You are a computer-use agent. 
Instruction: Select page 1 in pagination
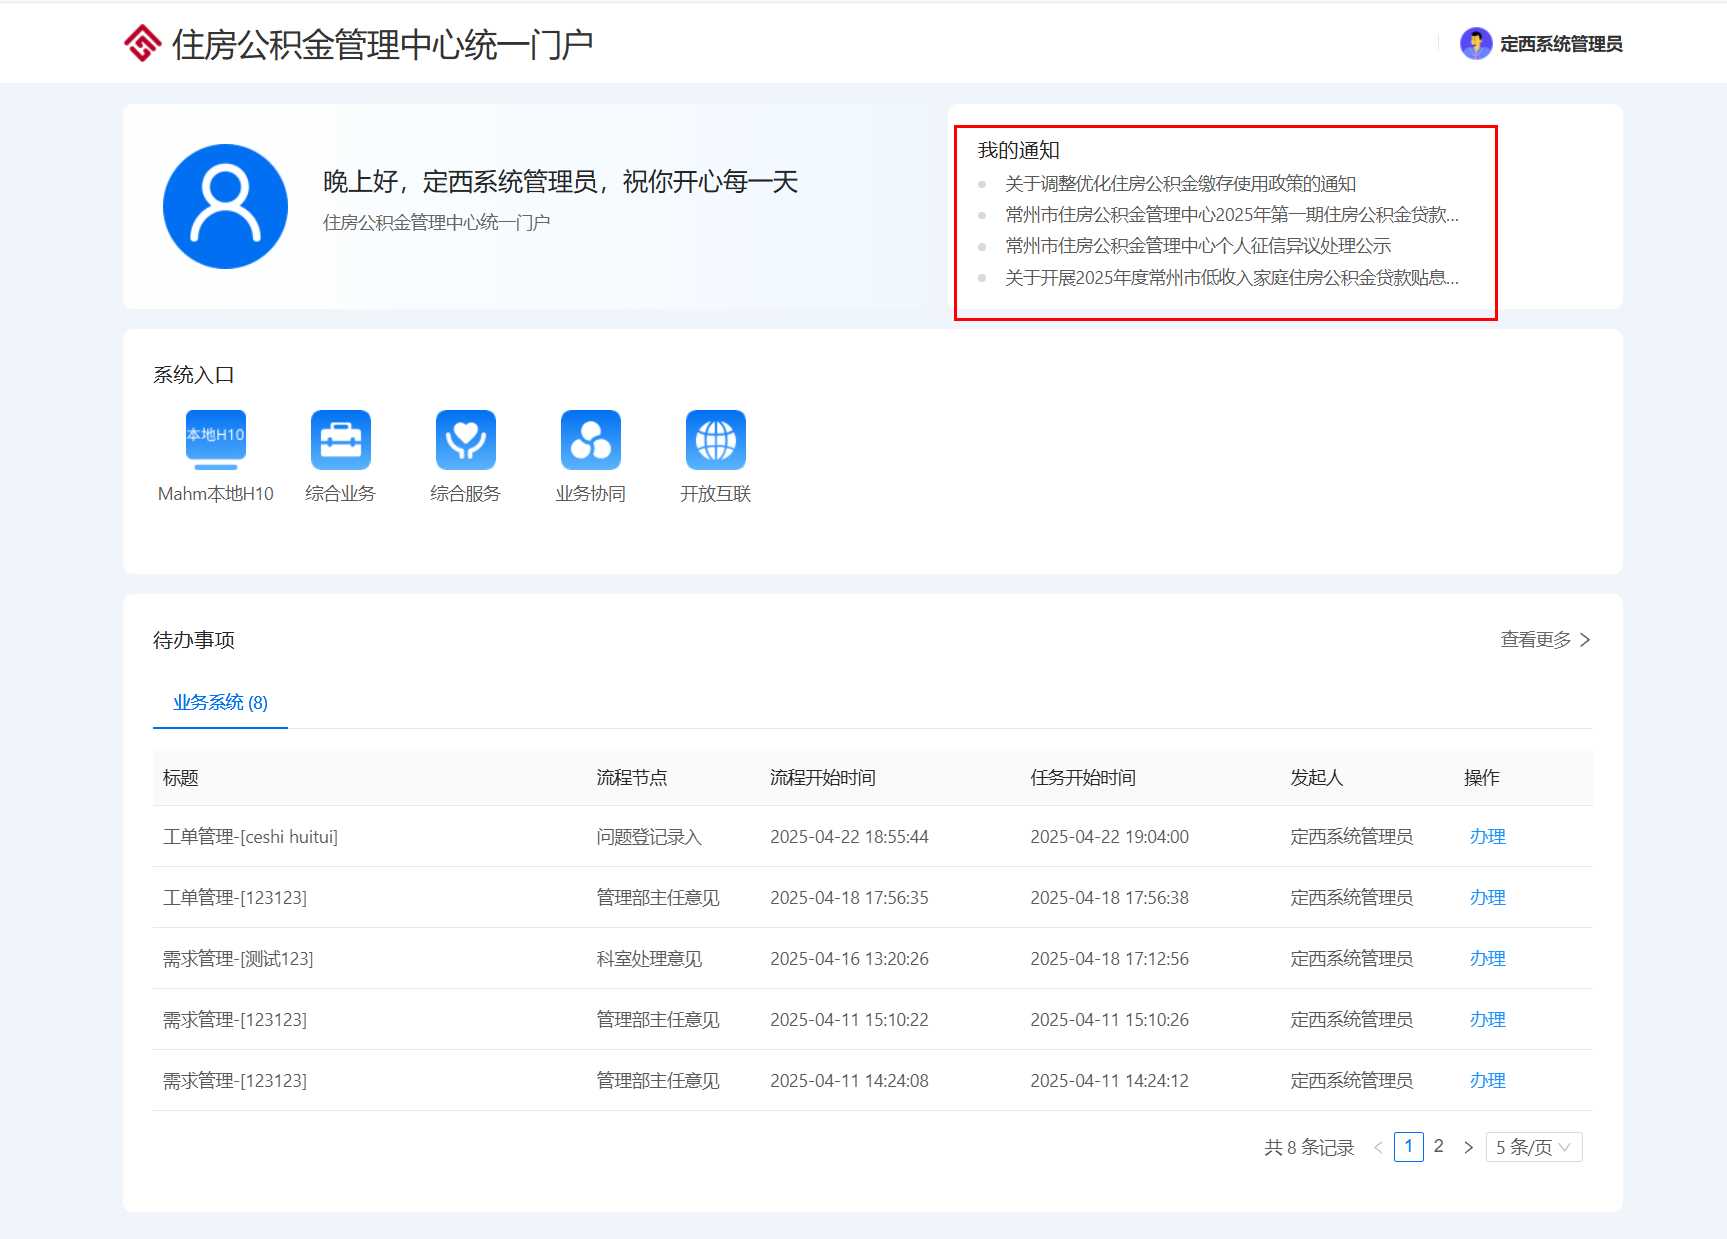coord(1408,1146)
